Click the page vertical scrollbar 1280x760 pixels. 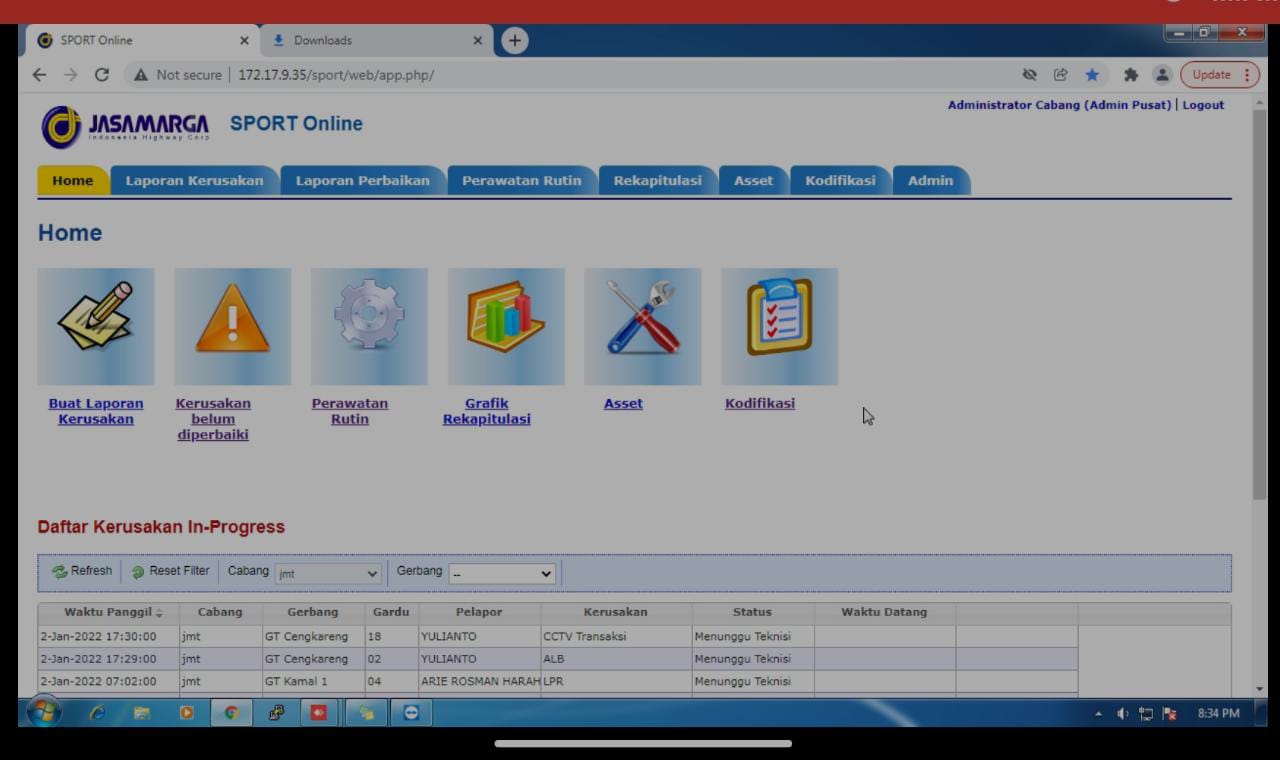click(x=1259, y=300)
